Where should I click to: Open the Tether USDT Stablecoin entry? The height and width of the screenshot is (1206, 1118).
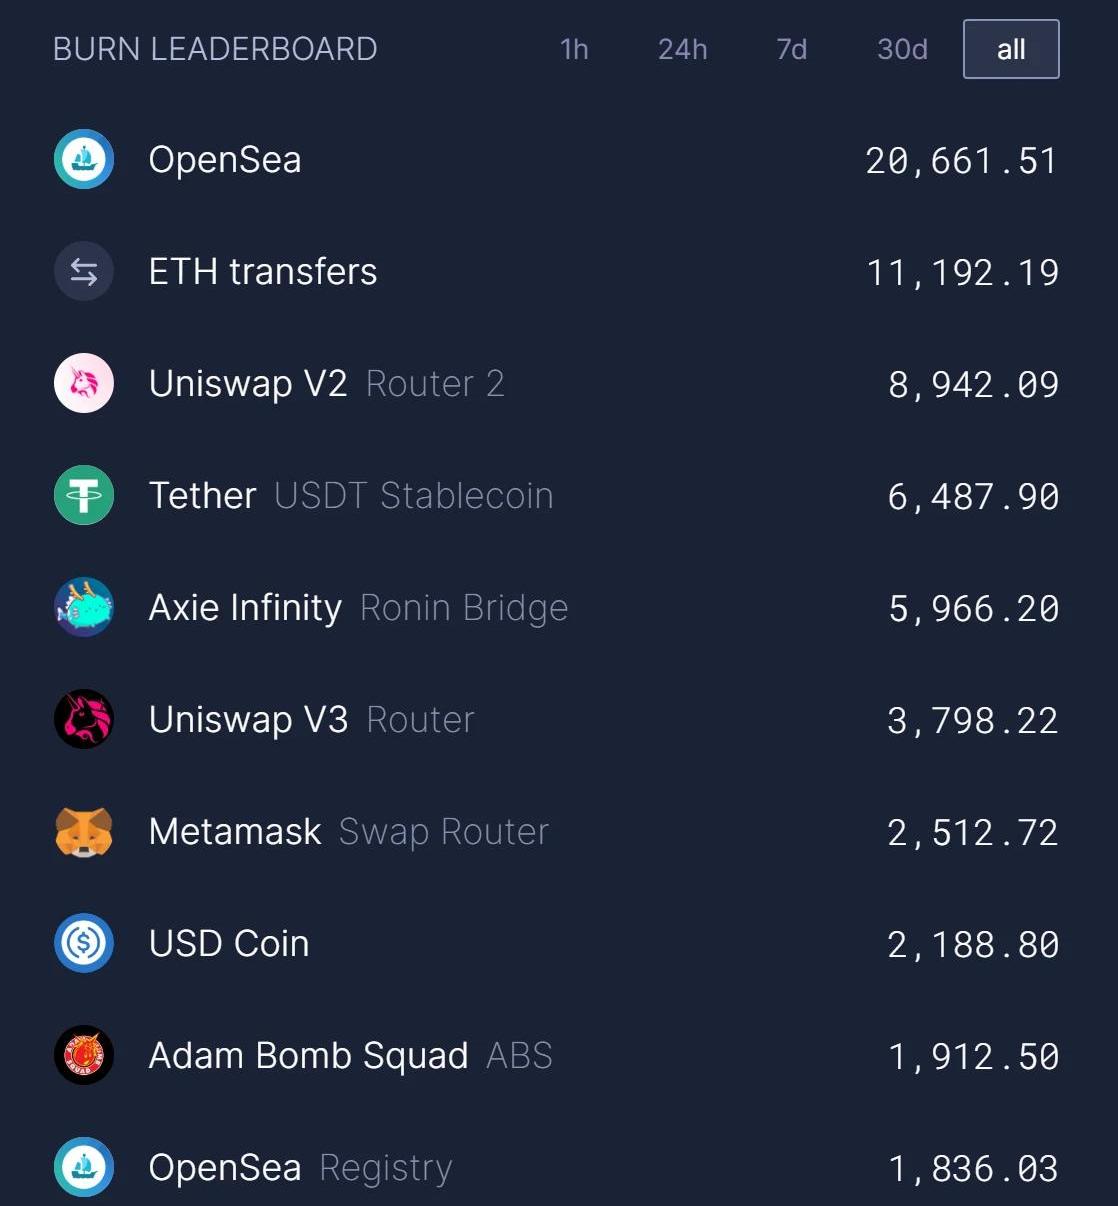pos(350,496)
